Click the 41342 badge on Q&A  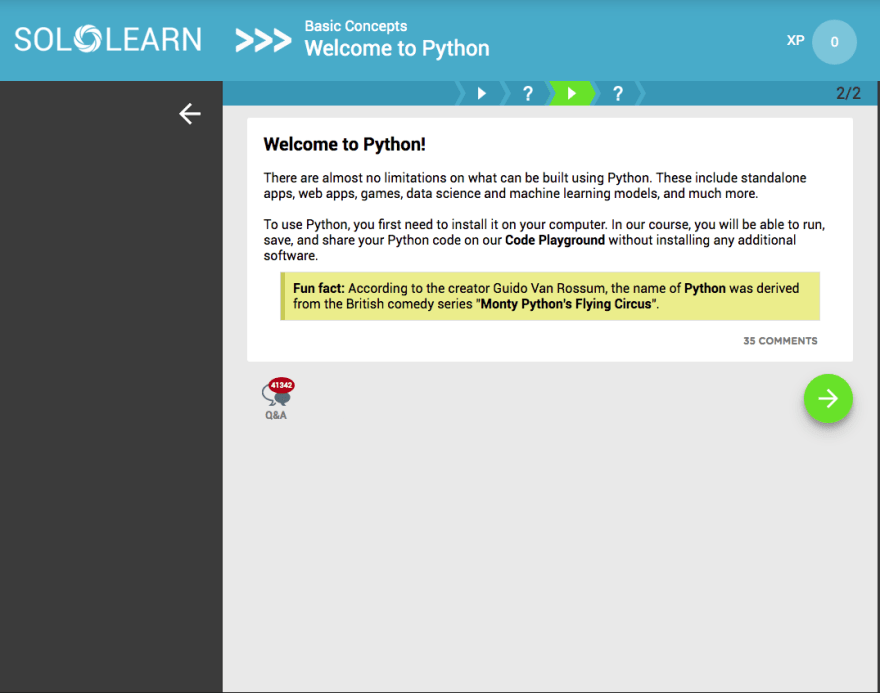point(282,385)
